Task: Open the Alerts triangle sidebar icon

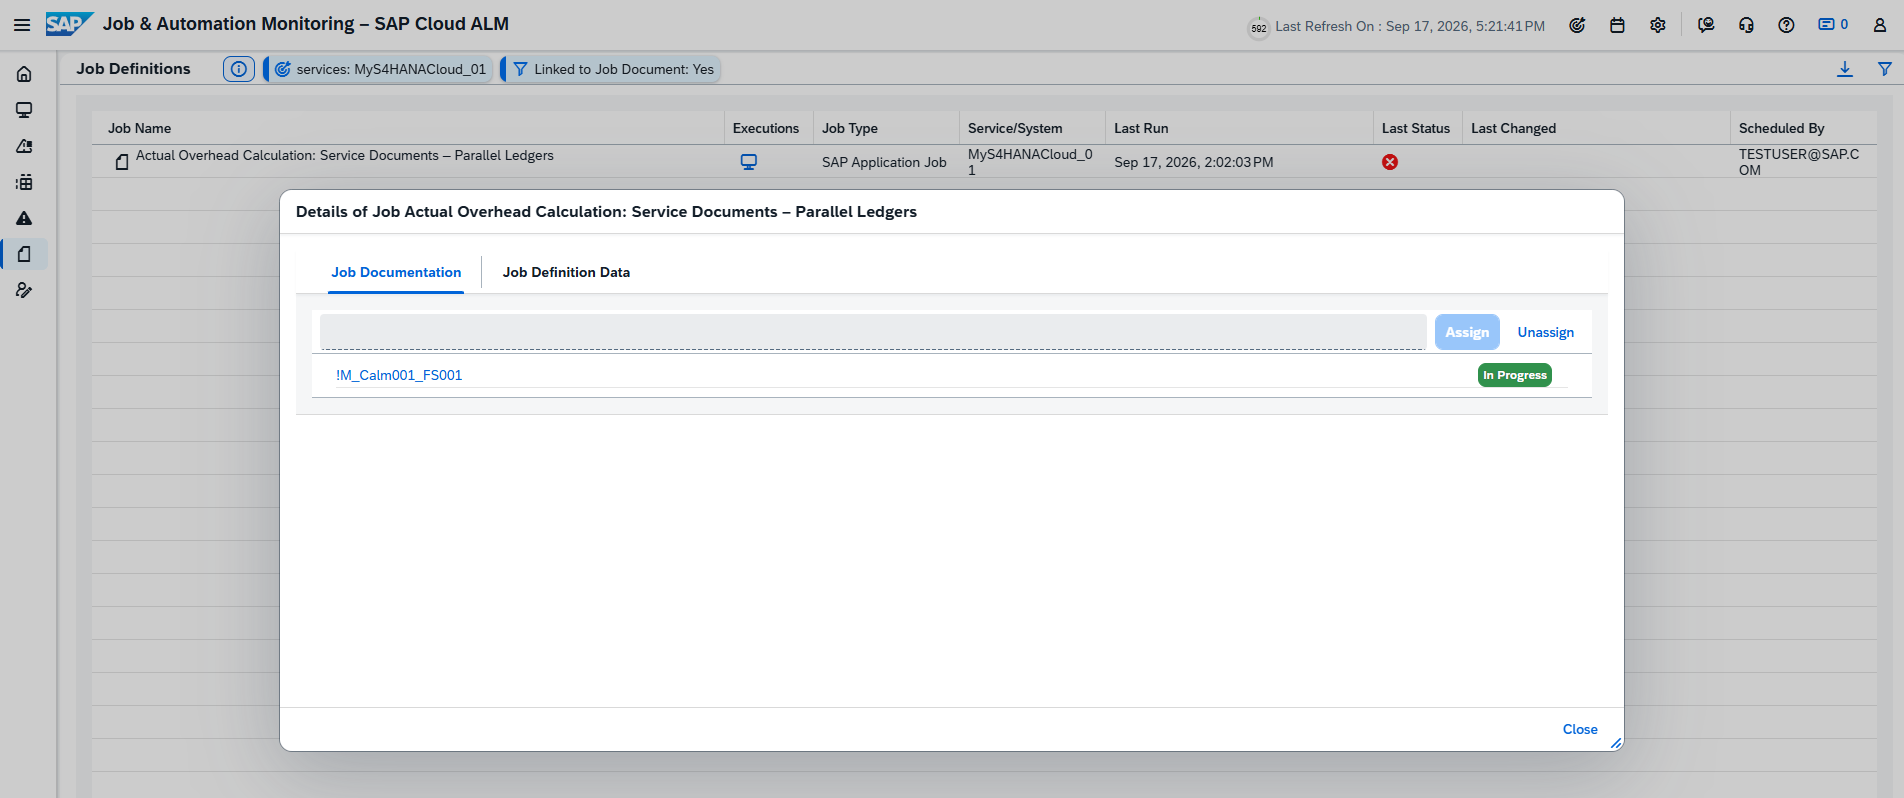Action: [24, 218]
